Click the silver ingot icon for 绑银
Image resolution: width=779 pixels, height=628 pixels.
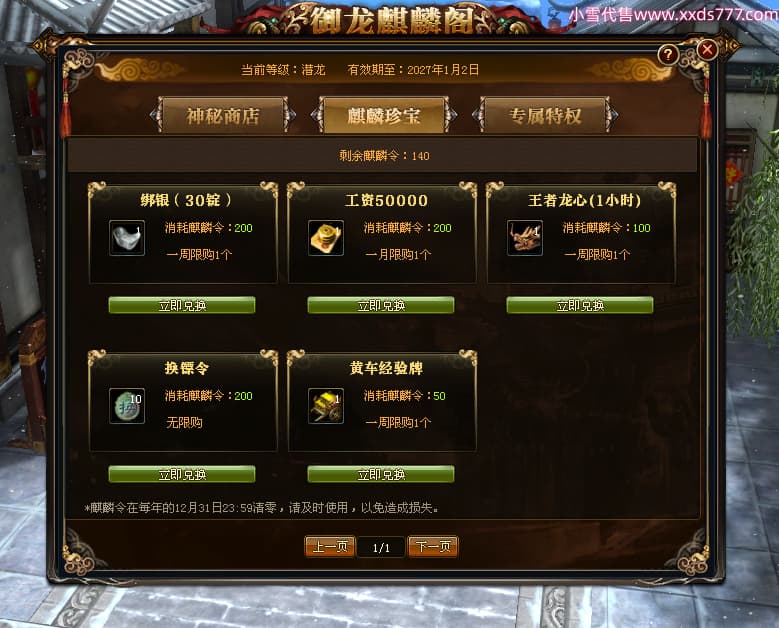(127, 238)
